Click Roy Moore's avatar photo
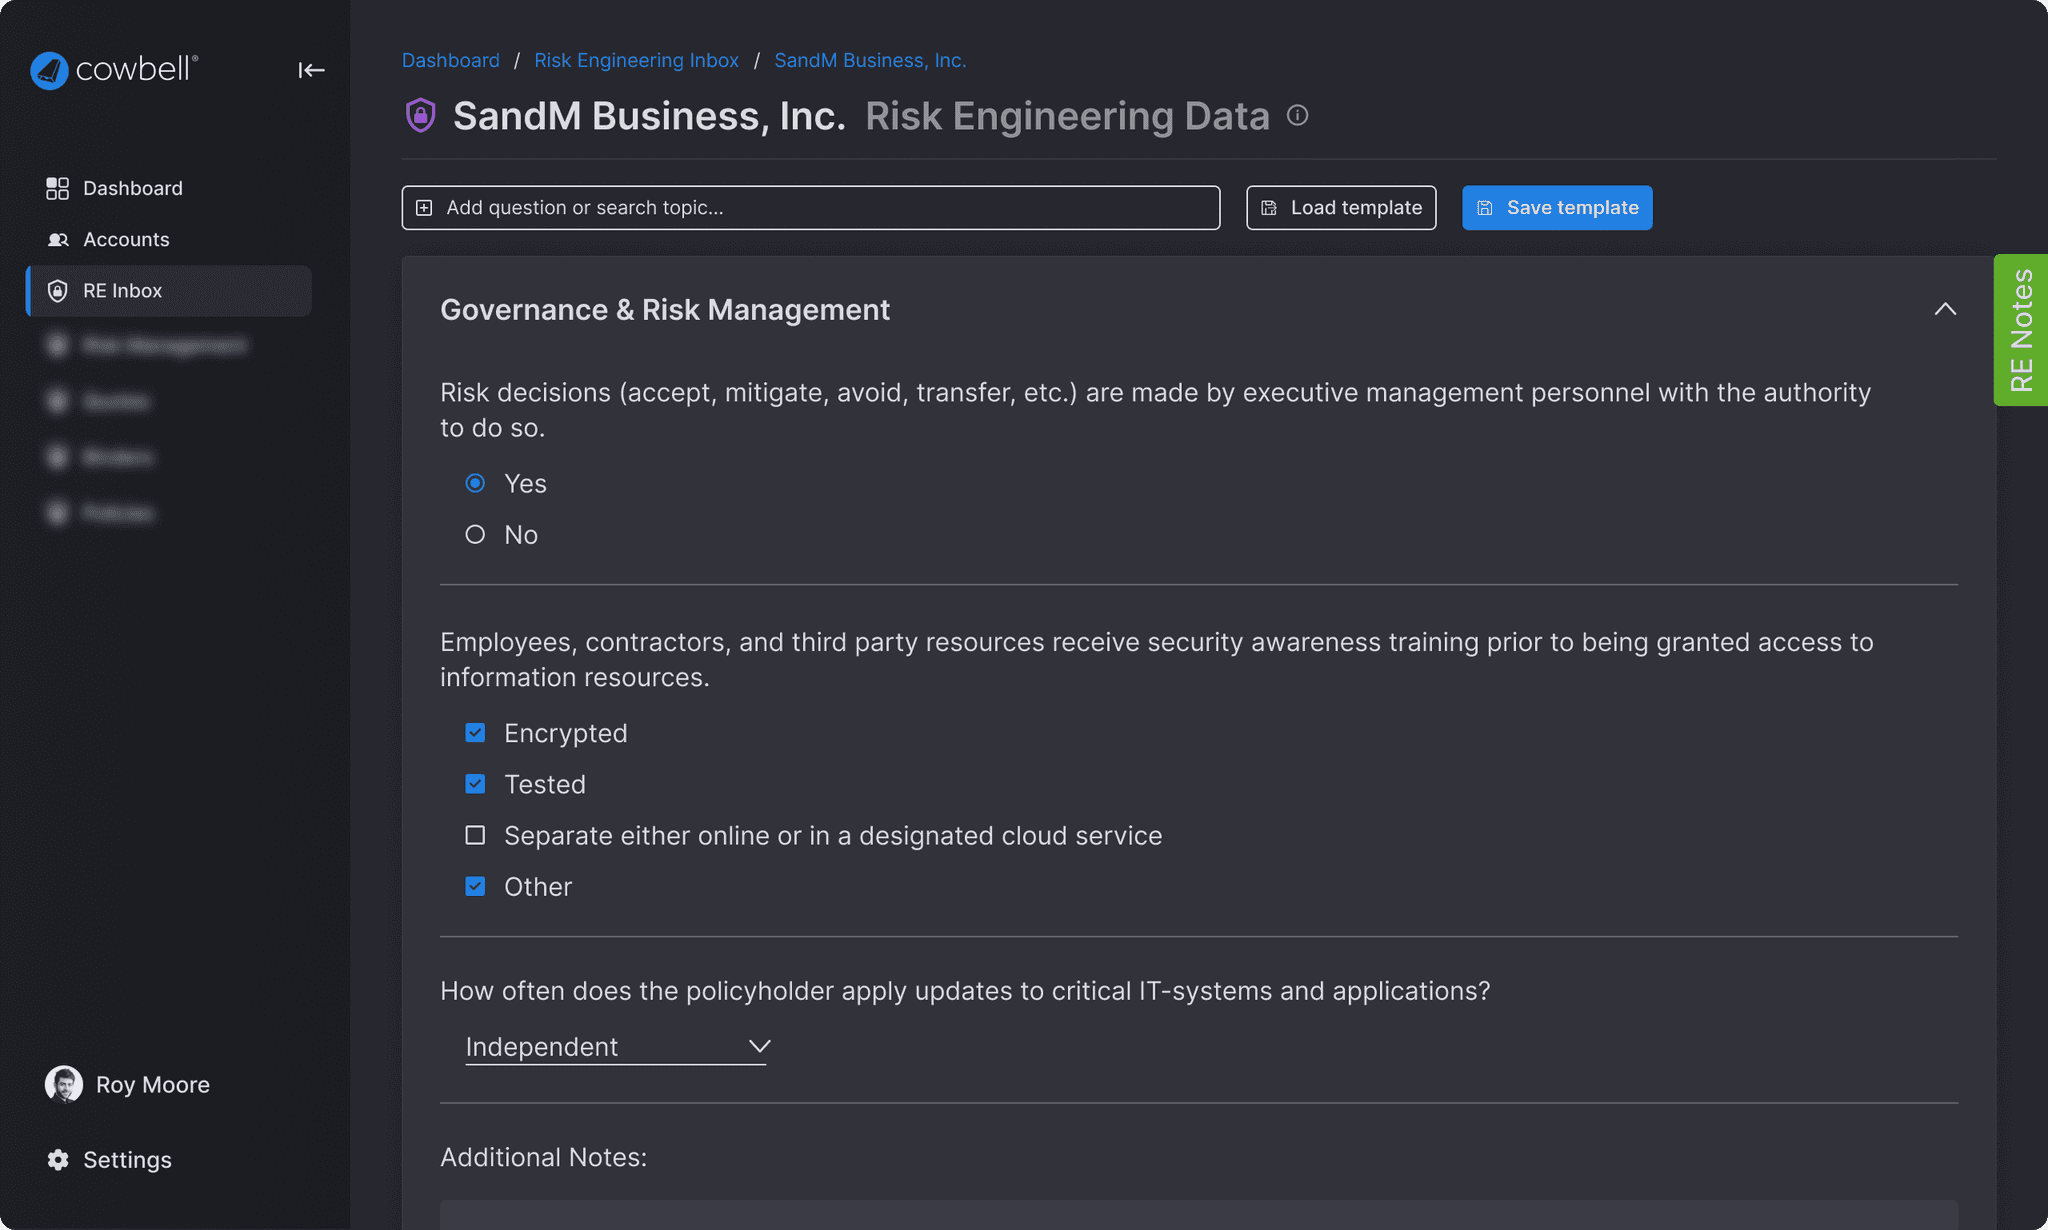Image resolution: width=2048 pixels, height=1230 pixels. (64, 1084)
